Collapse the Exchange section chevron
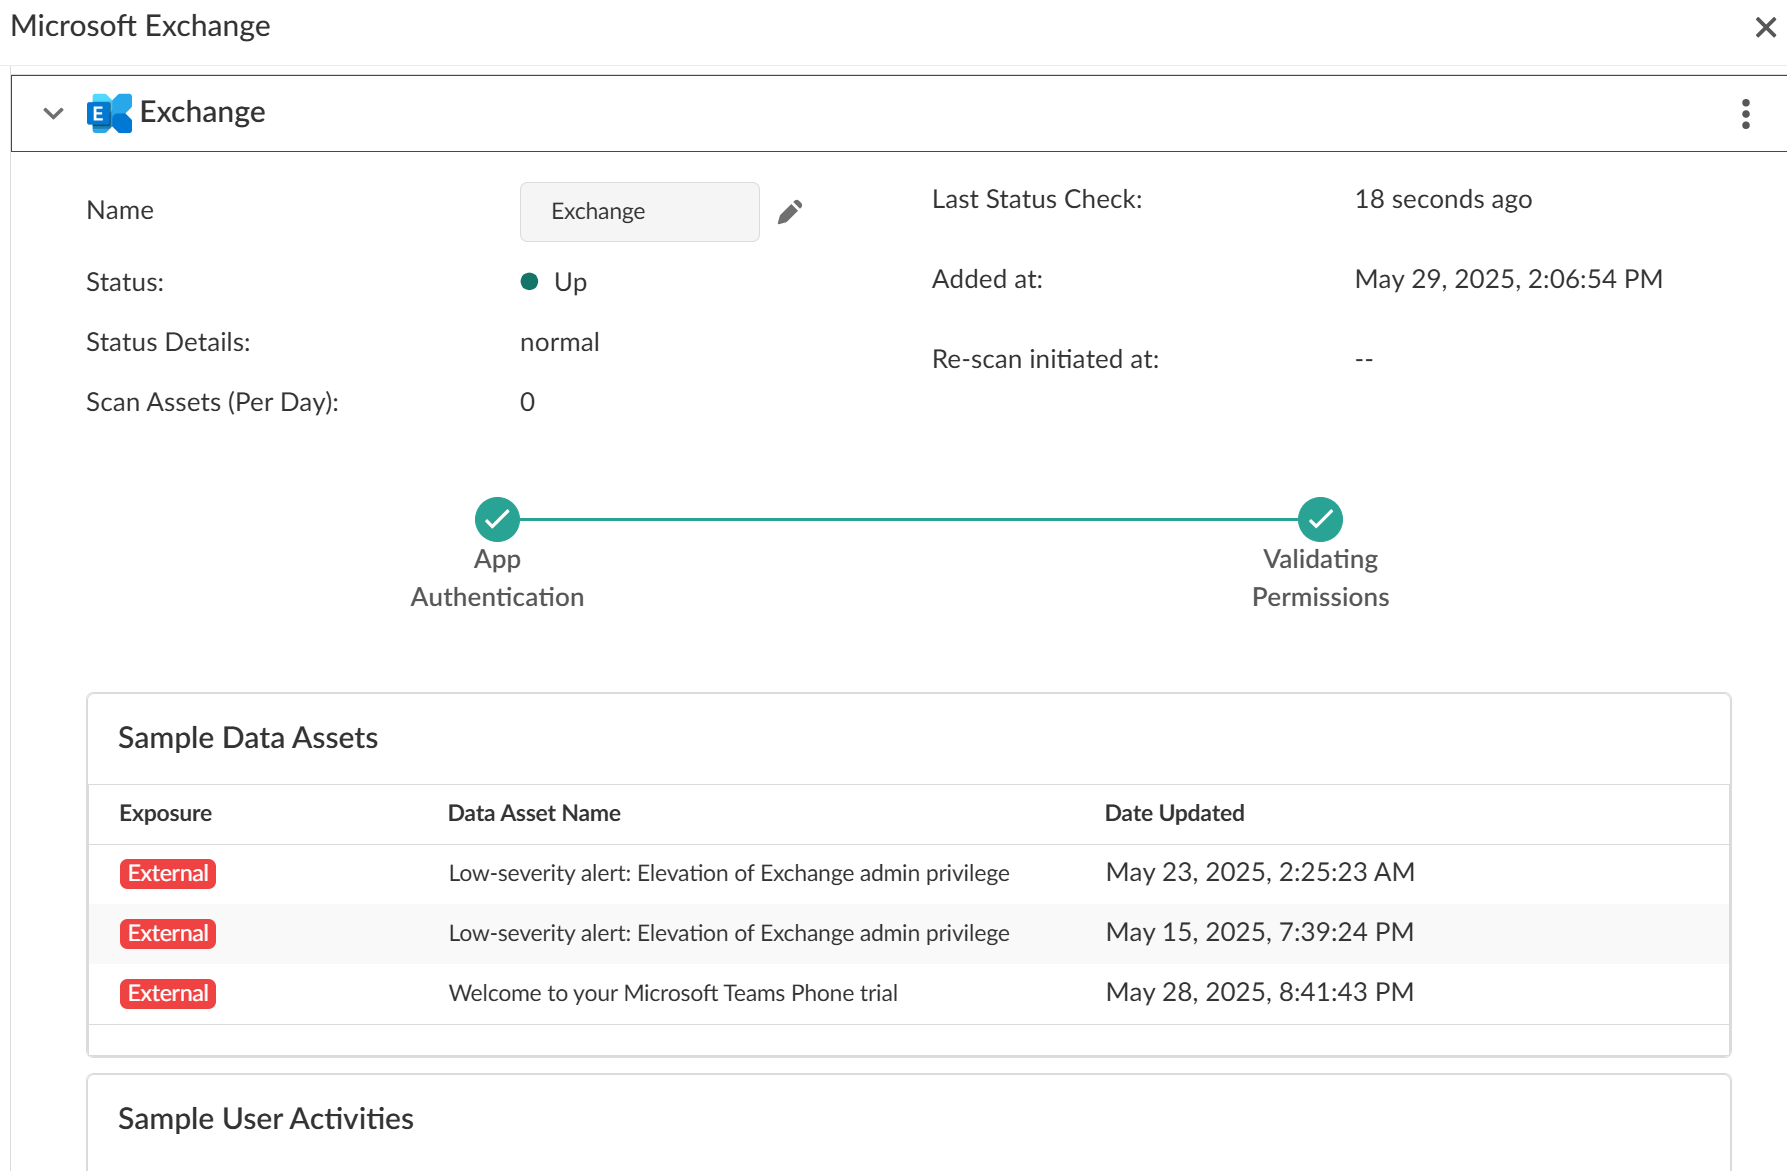The width and height of the screenshot is (1787, 1171). point(54,113)
